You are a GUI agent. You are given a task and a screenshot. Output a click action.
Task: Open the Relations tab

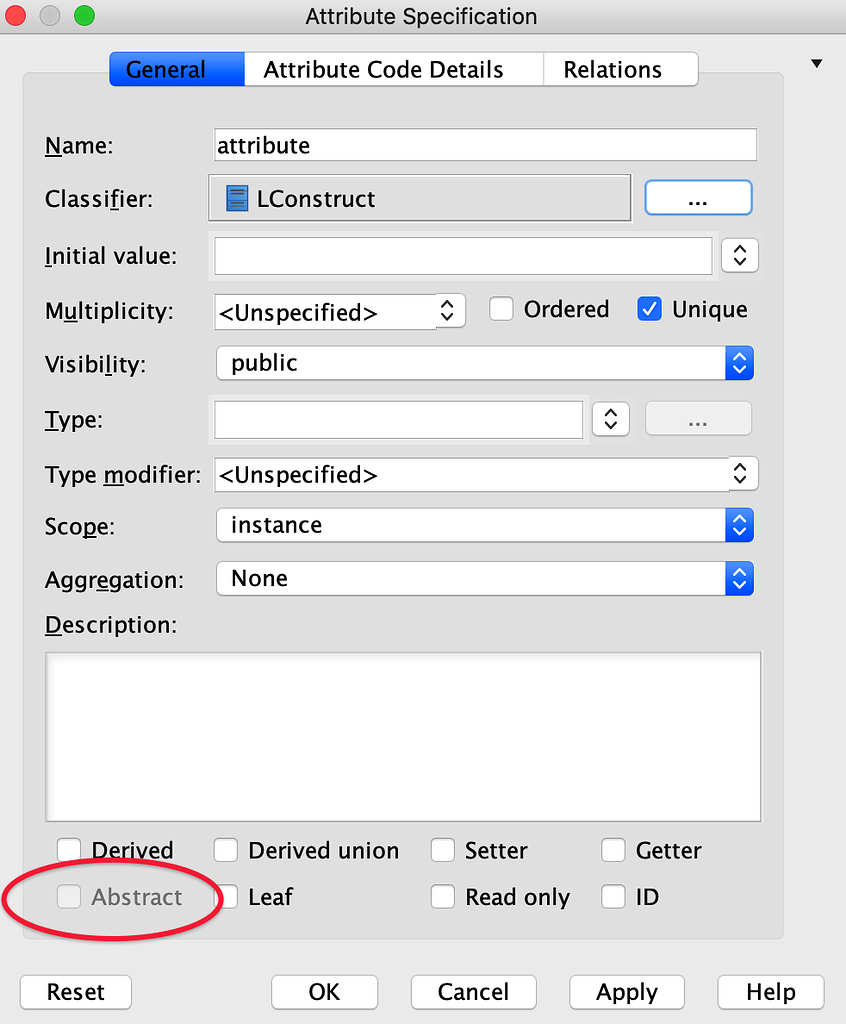[x=620, y=69]
